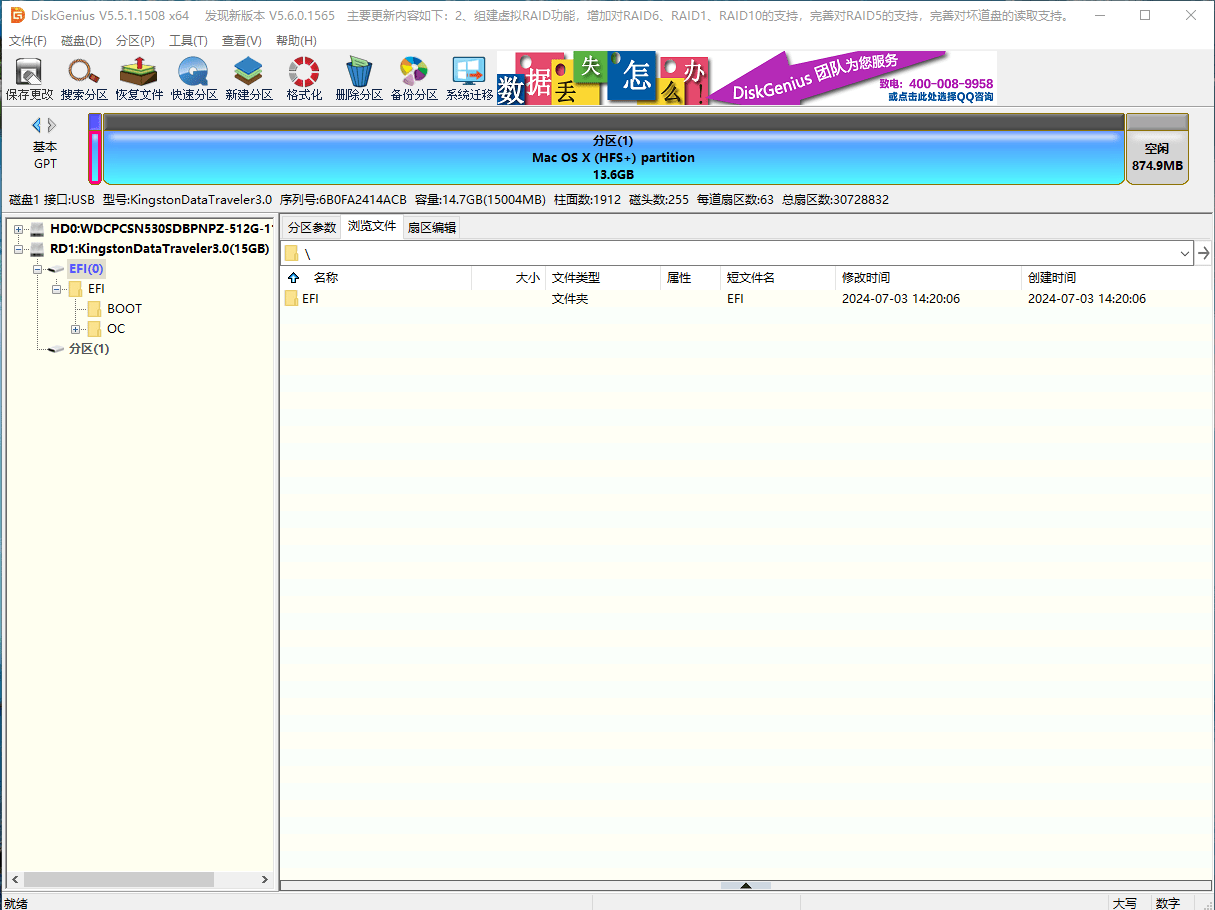The image size is (1215, 910).
Task: Go to previous disk with left arrow
Action: 37,125
